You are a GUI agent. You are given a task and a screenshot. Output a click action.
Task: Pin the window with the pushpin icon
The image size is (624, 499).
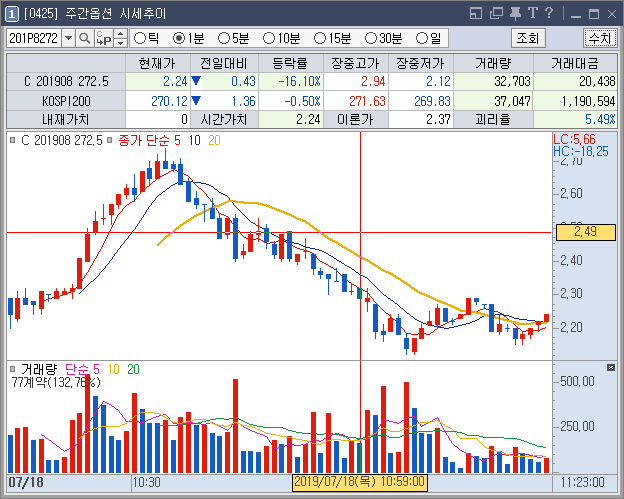pos(515,14)
